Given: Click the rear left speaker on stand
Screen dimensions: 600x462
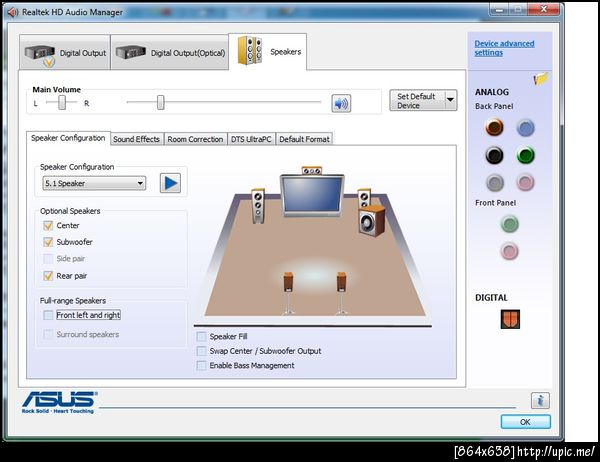Looking at the screenshot, I should pyautogui.click(x=289, y=293).
